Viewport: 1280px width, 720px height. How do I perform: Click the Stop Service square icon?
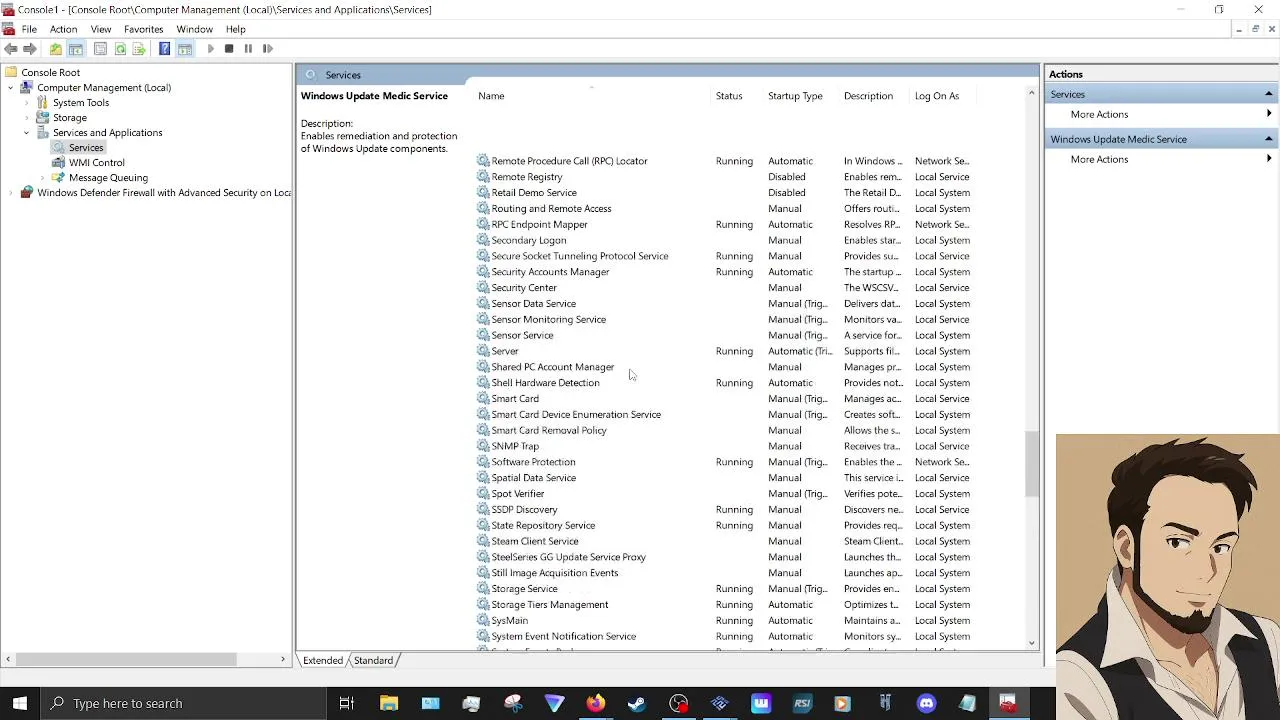click(229, 48)
